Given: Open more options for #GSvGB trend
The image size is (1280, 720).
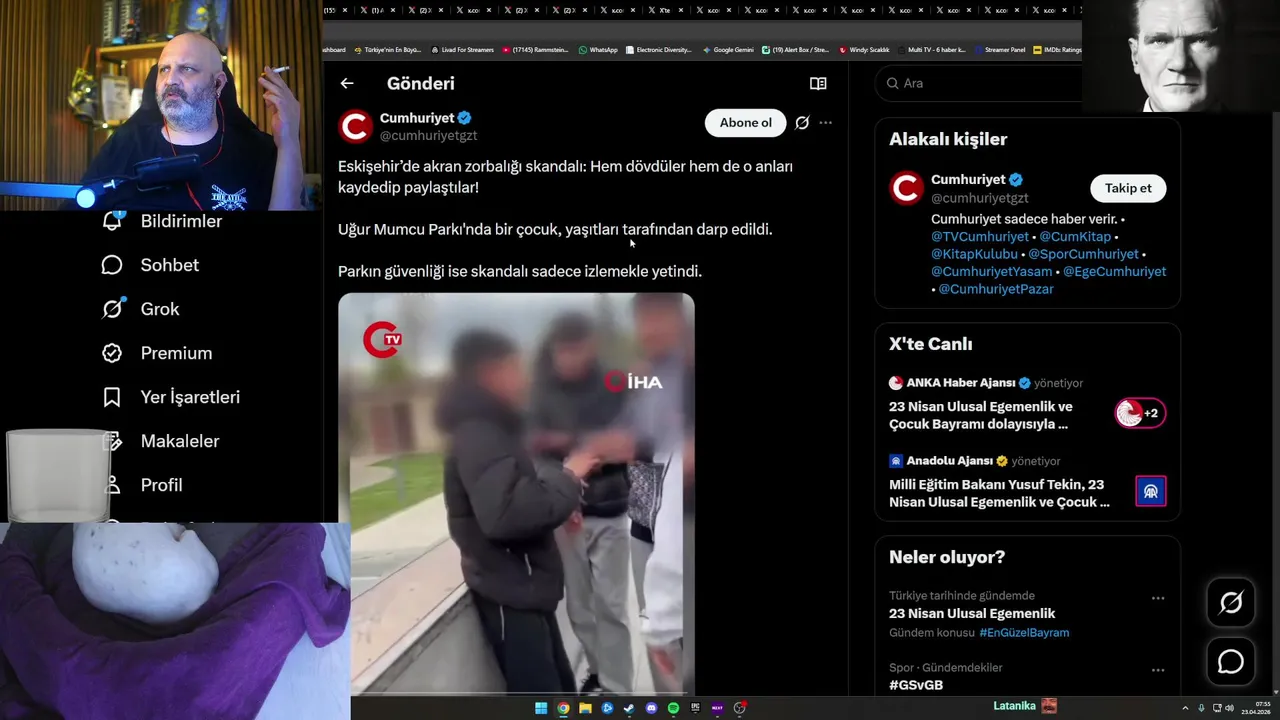Looking at the screenshot, I should point(1158,670).
